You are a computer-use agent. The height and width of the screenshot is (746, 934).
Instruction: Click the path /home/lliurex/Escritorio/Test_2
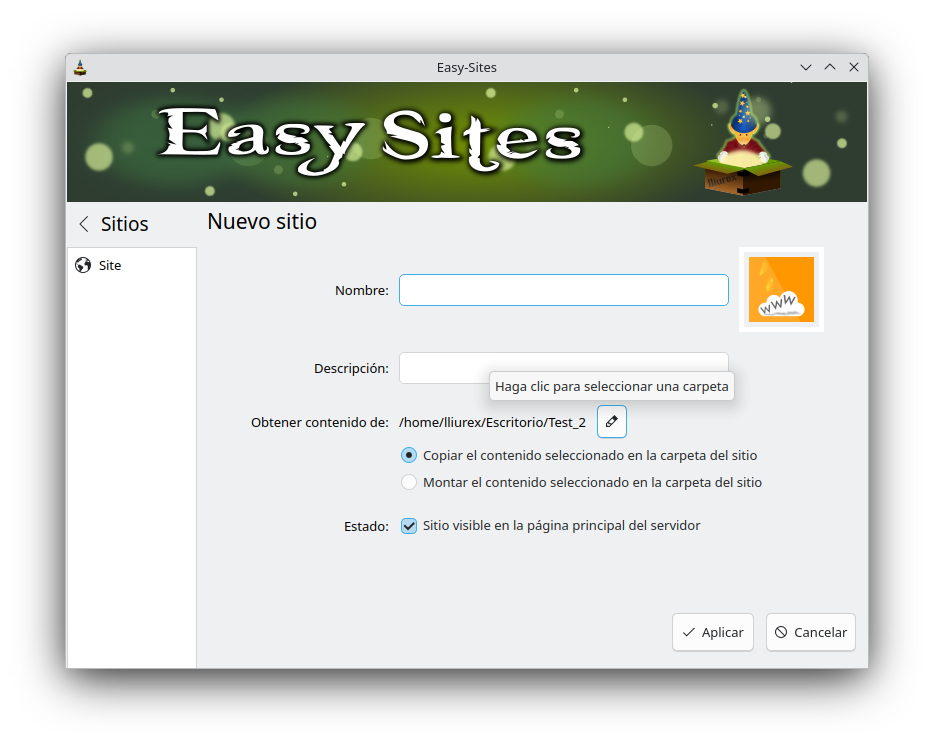[492, 421]
